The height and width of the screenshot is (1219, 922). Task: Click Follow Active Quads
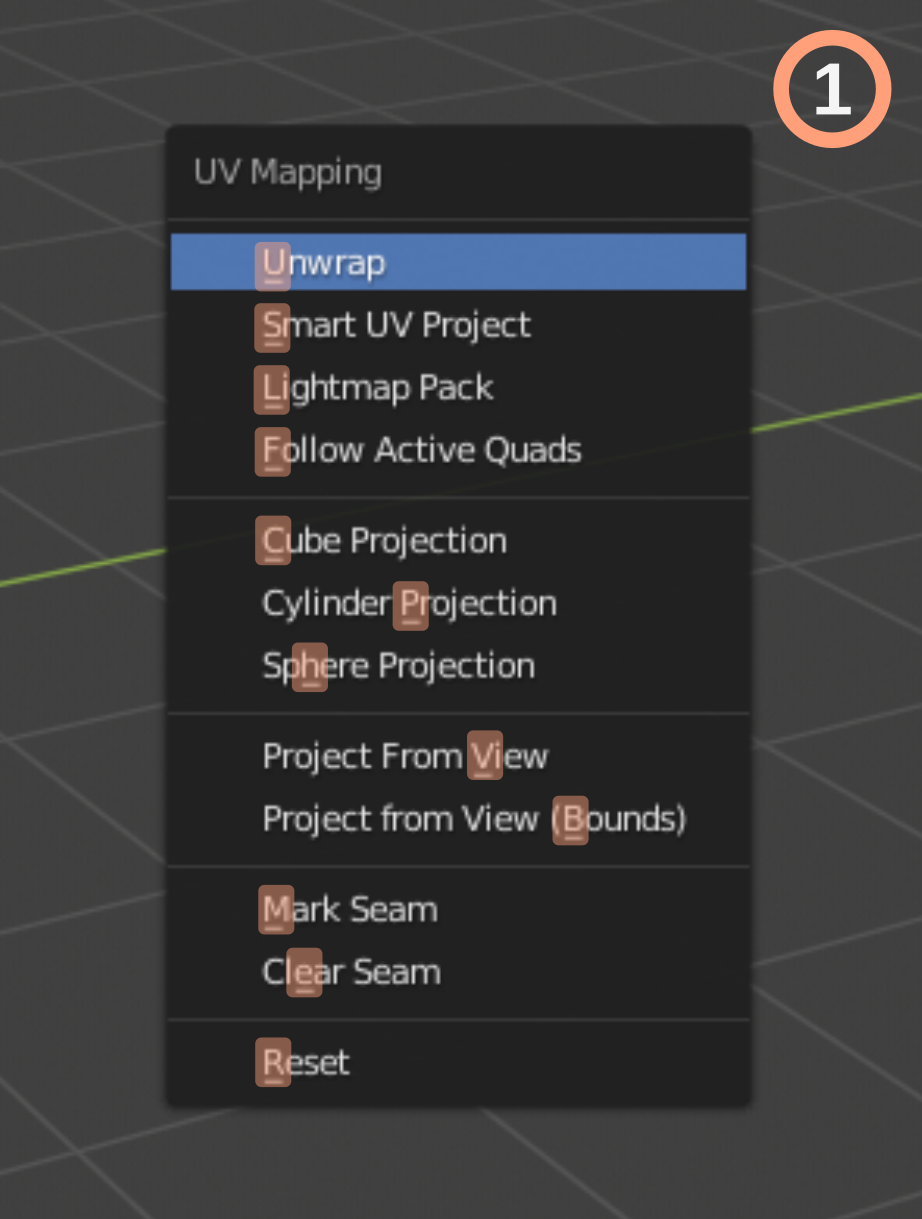coord(458,450)
